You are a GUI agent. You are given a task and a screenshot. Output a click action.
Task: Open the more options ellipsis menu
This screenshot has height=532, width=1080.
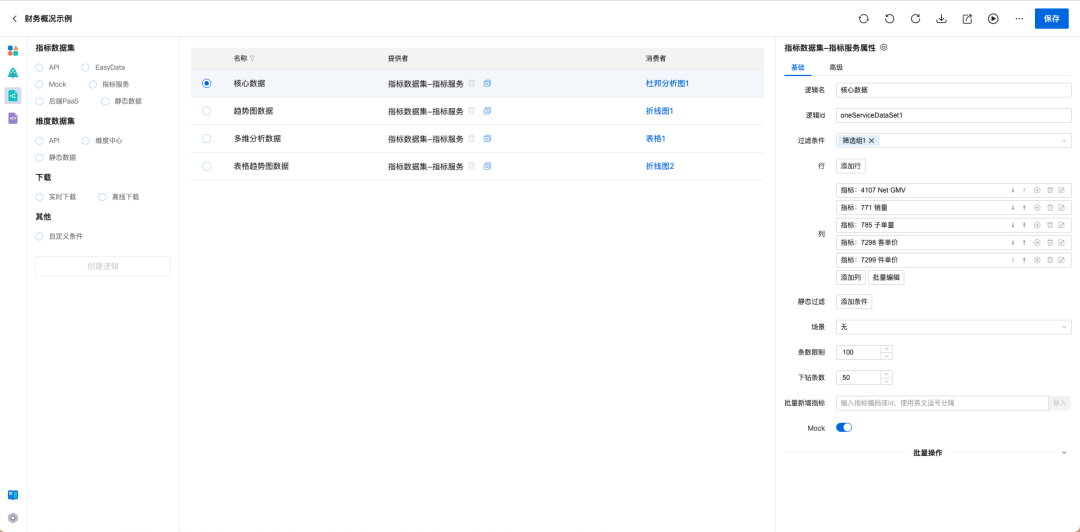[1019, 19]
